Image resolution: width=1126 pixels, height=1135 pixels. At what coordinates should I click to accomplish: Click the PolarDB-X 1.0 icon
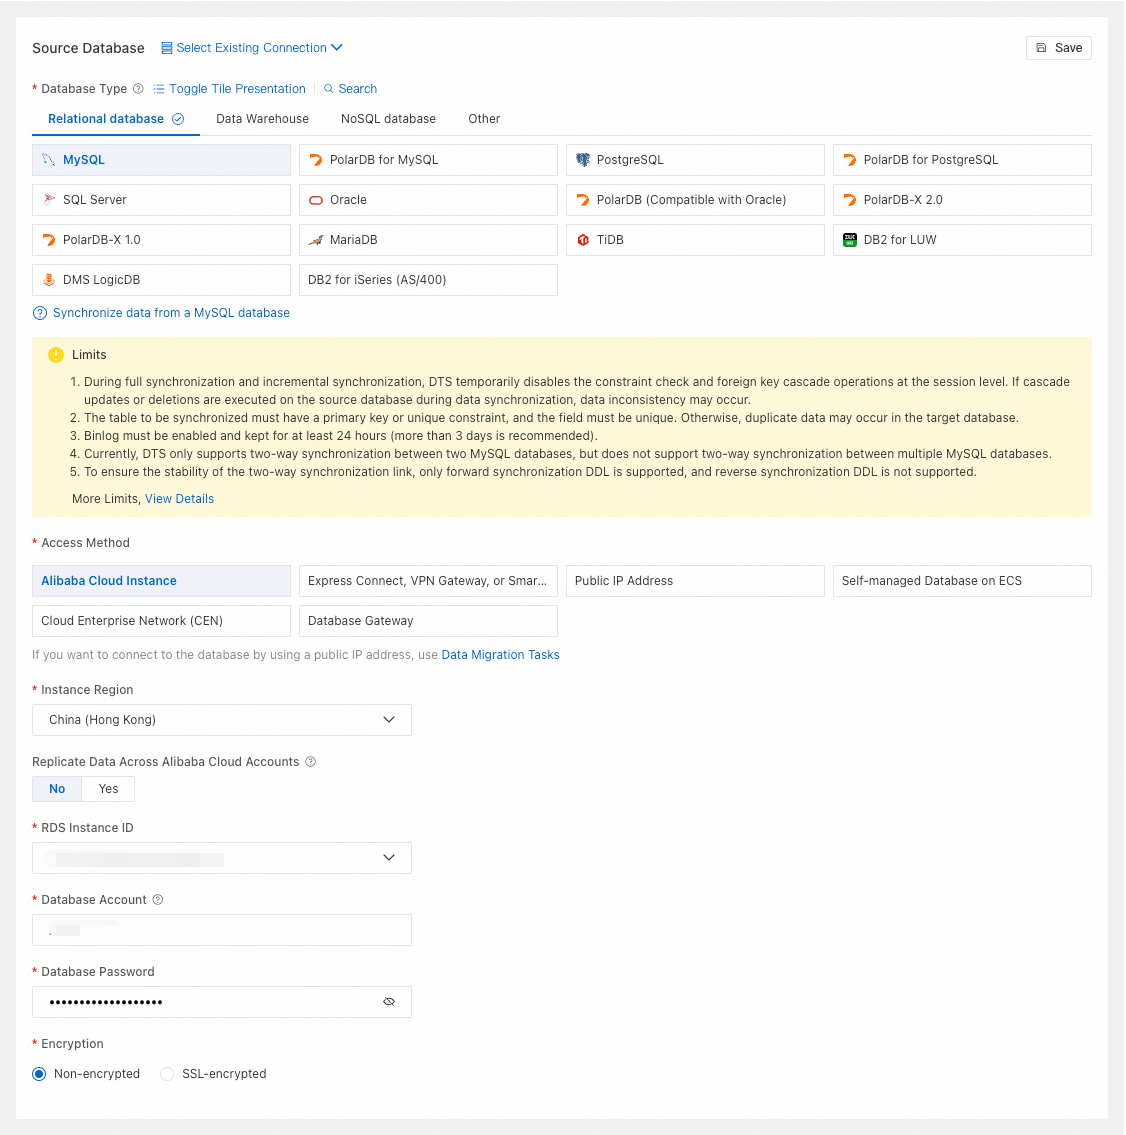coord(48,240)
